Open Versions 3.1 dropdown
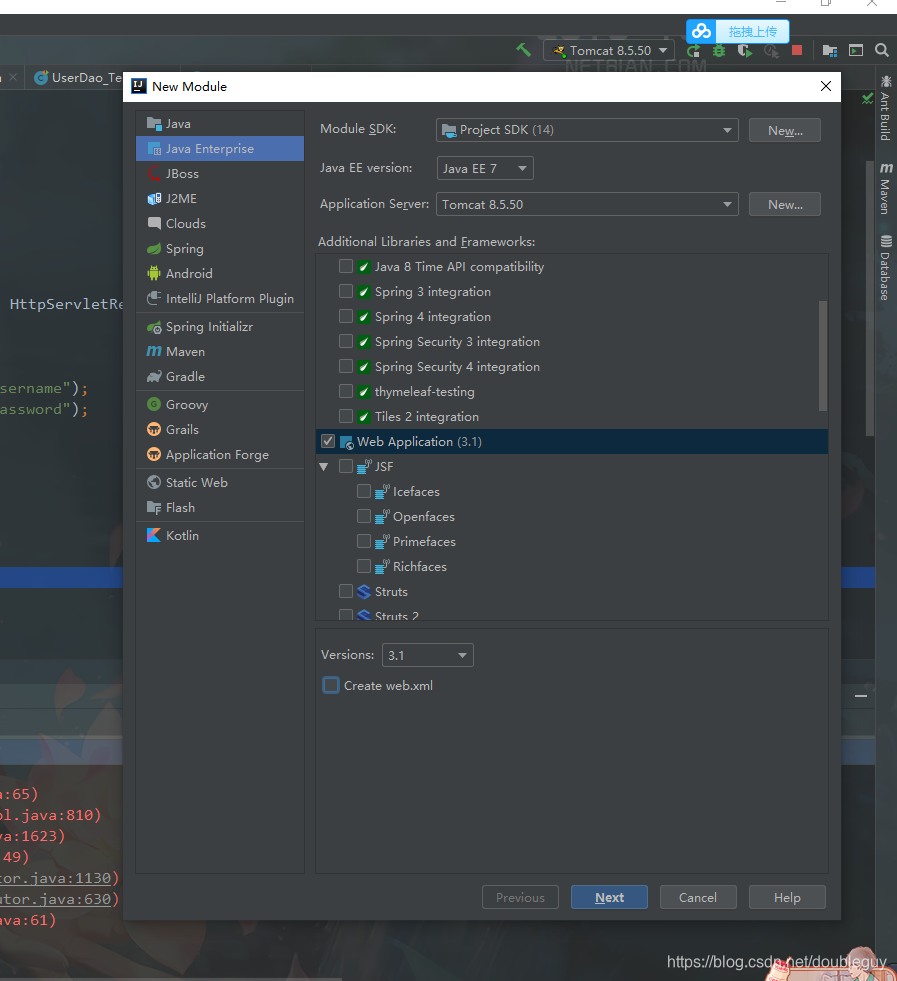 pyautogui.click(x=428, y=655)
